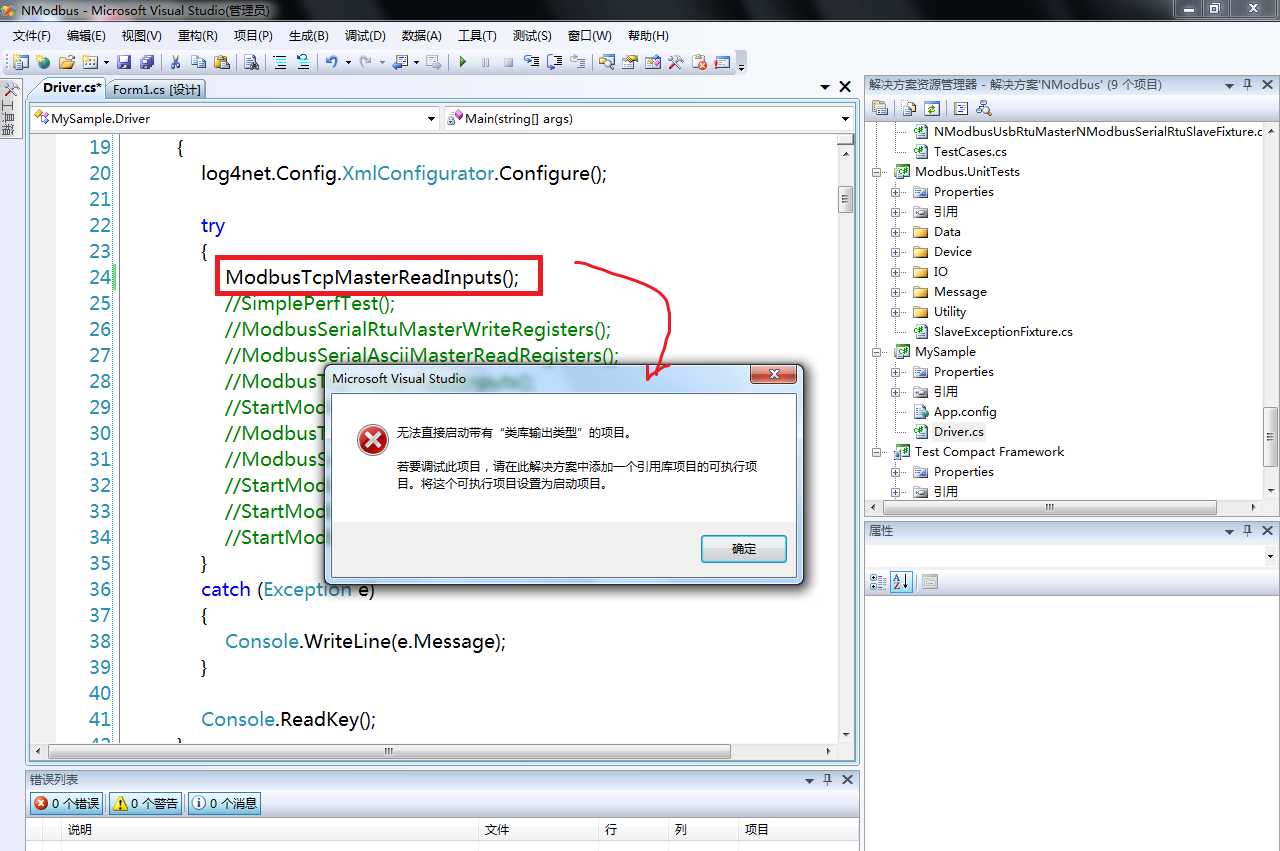The image size is (1280, 851).
Task: Select the Driver.cs* editor tab
Action: [72, 88]
